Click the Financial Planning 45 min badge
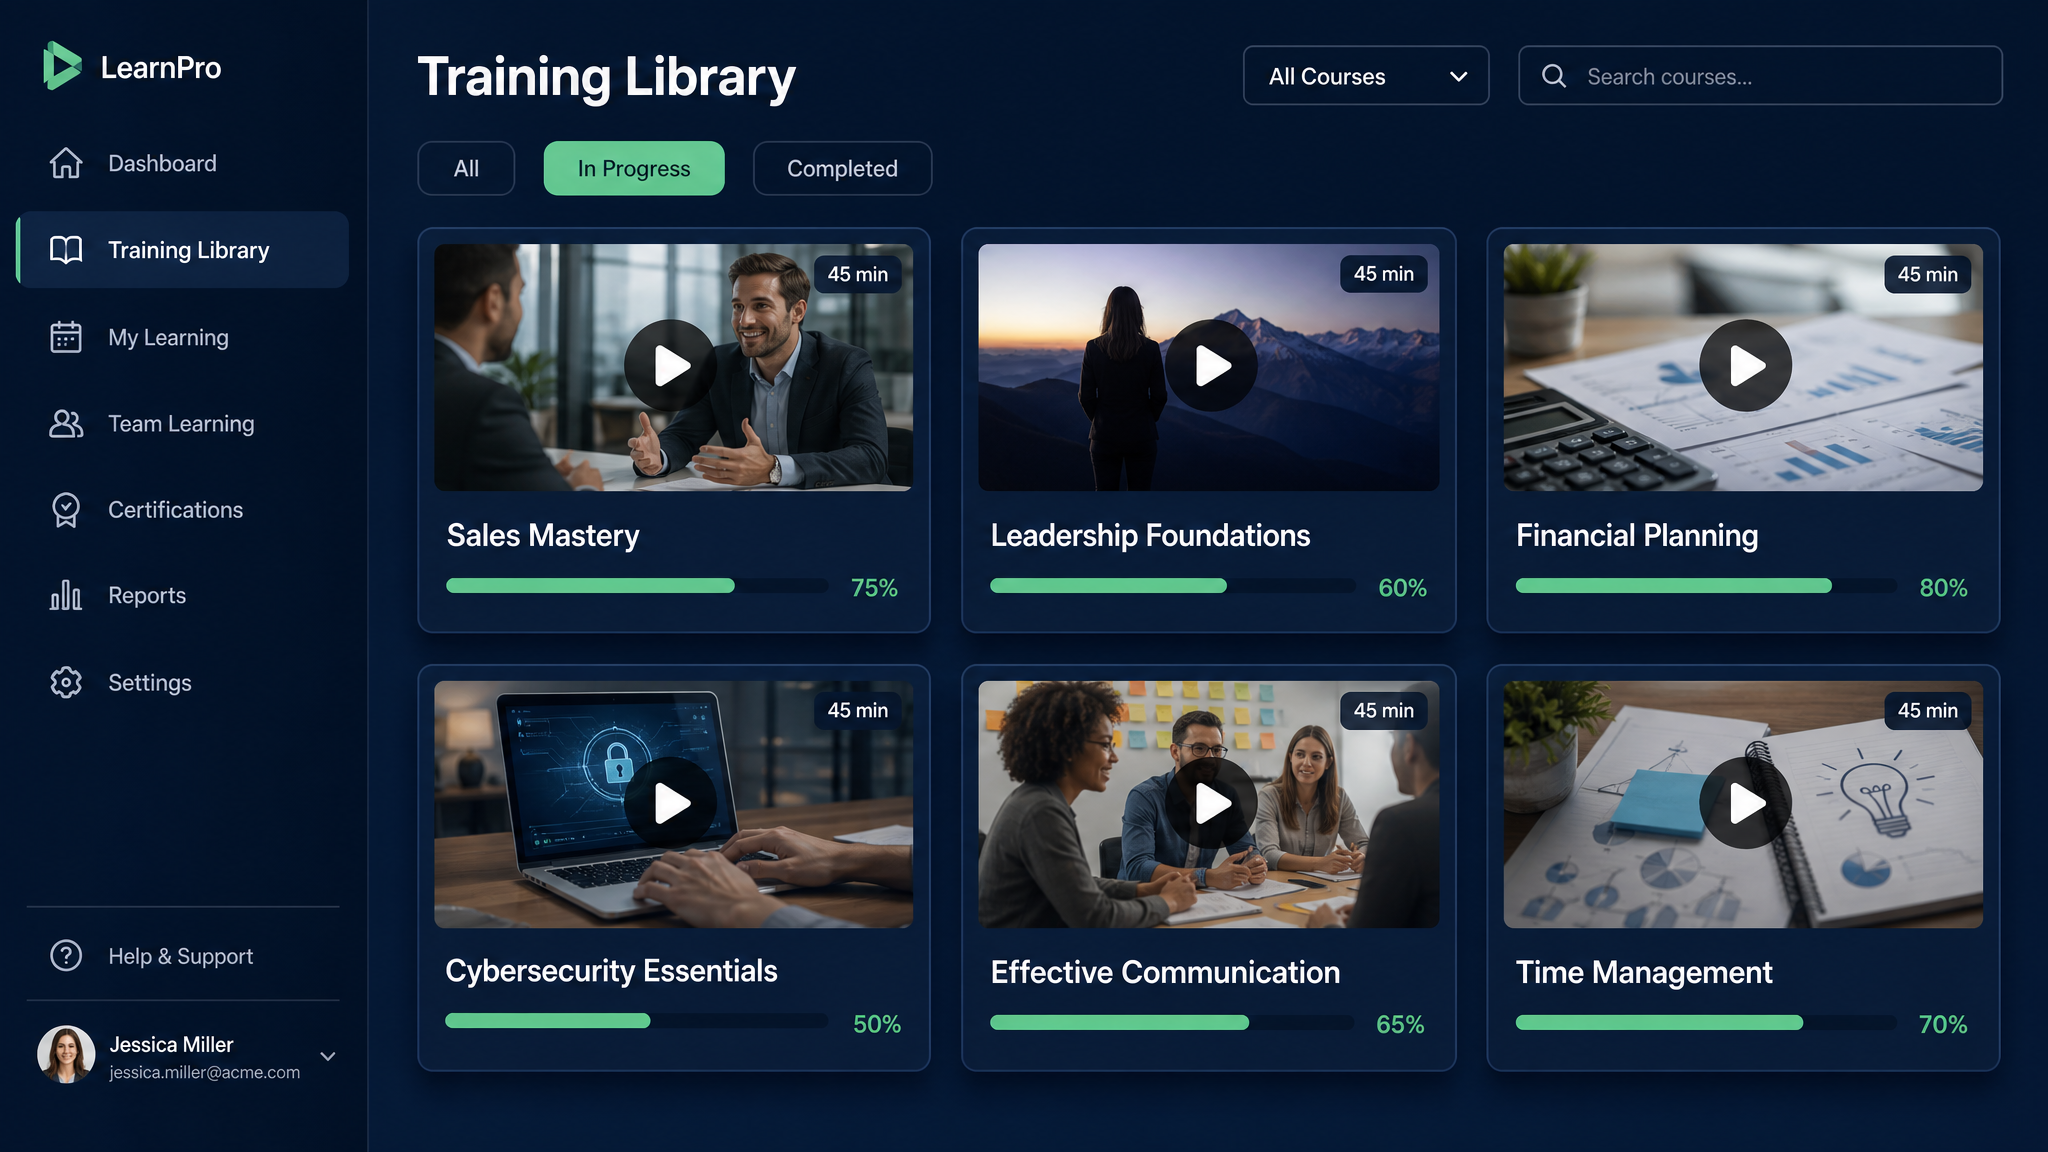 (1928, 274)
